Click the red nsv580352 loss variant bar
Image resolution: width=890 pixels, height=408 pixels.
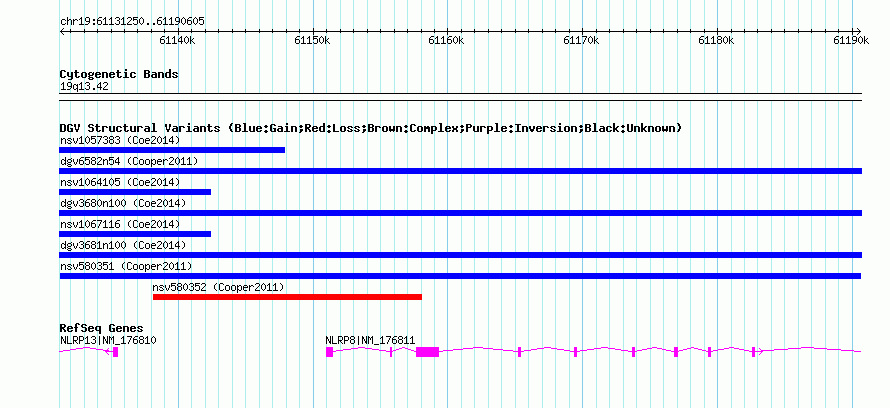pyautogui.click(x=287, y=297)
